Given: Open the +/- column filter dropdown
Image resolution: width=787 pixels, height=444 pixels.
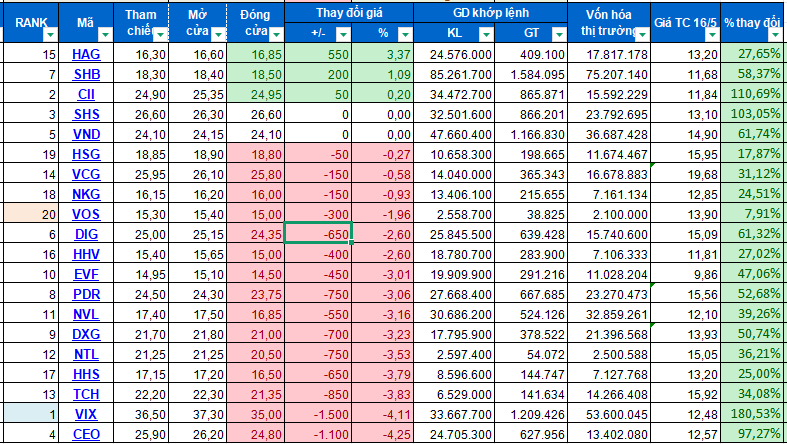Looking at the screenshot, I should (x=343, y=35).
